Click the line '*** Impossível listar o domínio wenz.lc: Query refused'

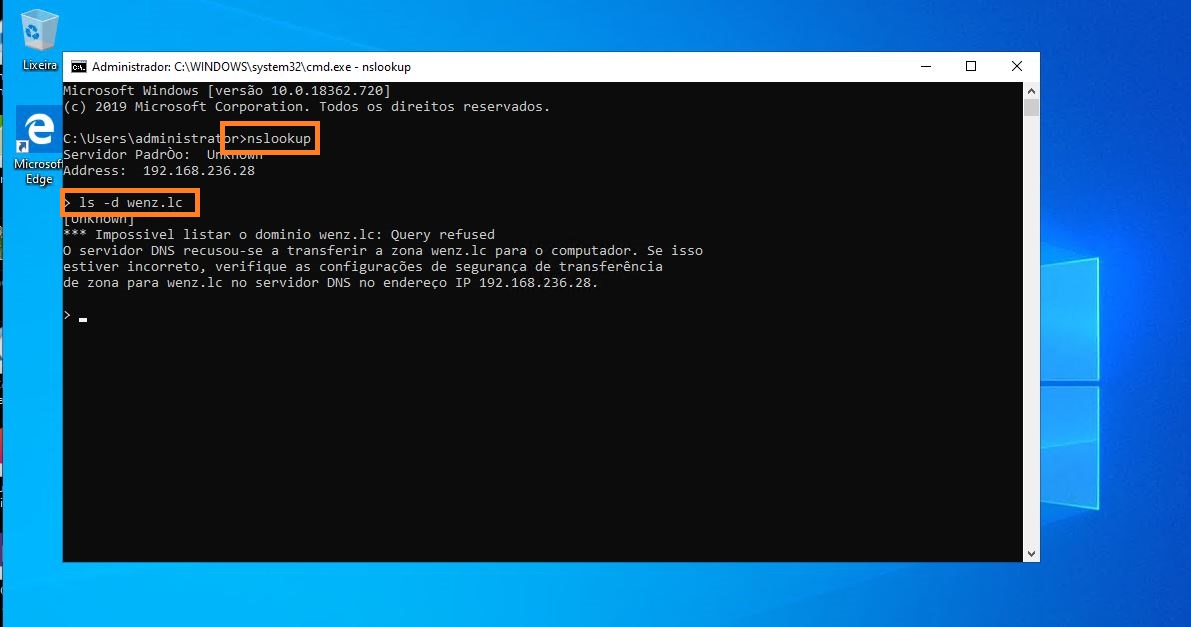tap(279, 234)
